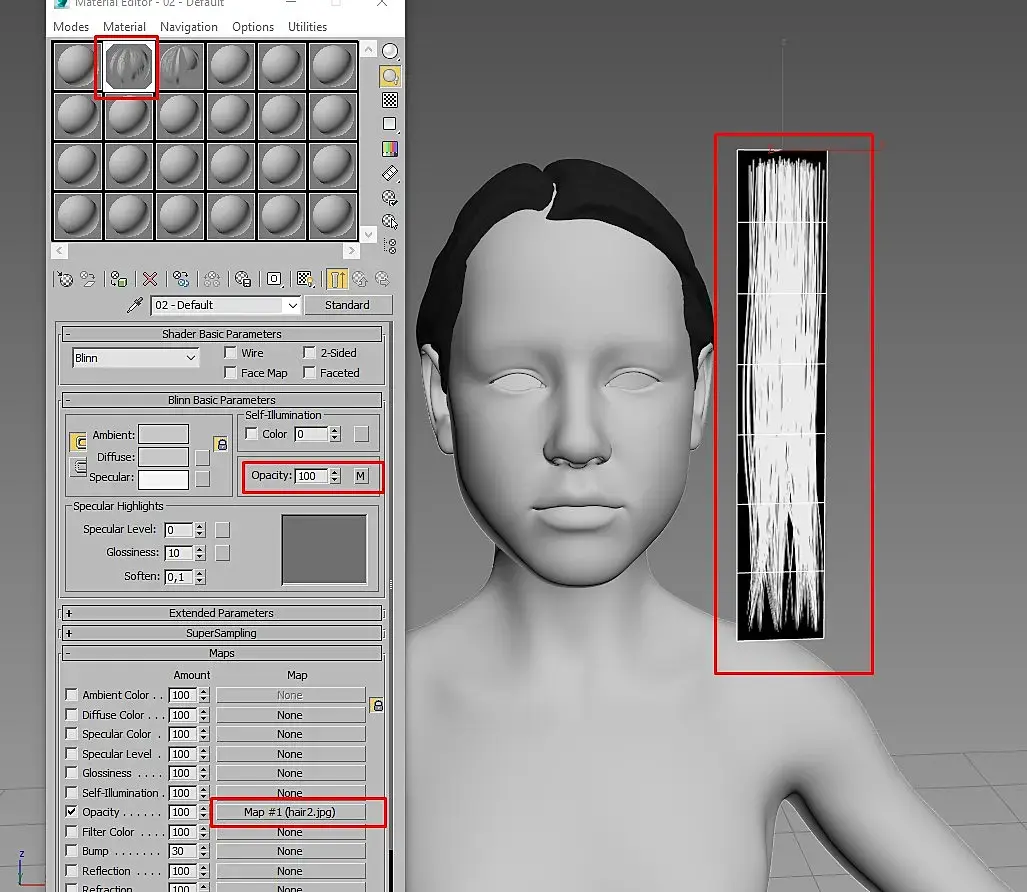
Task: Open Material/Map Navigator icon
Action: (390, 246)
